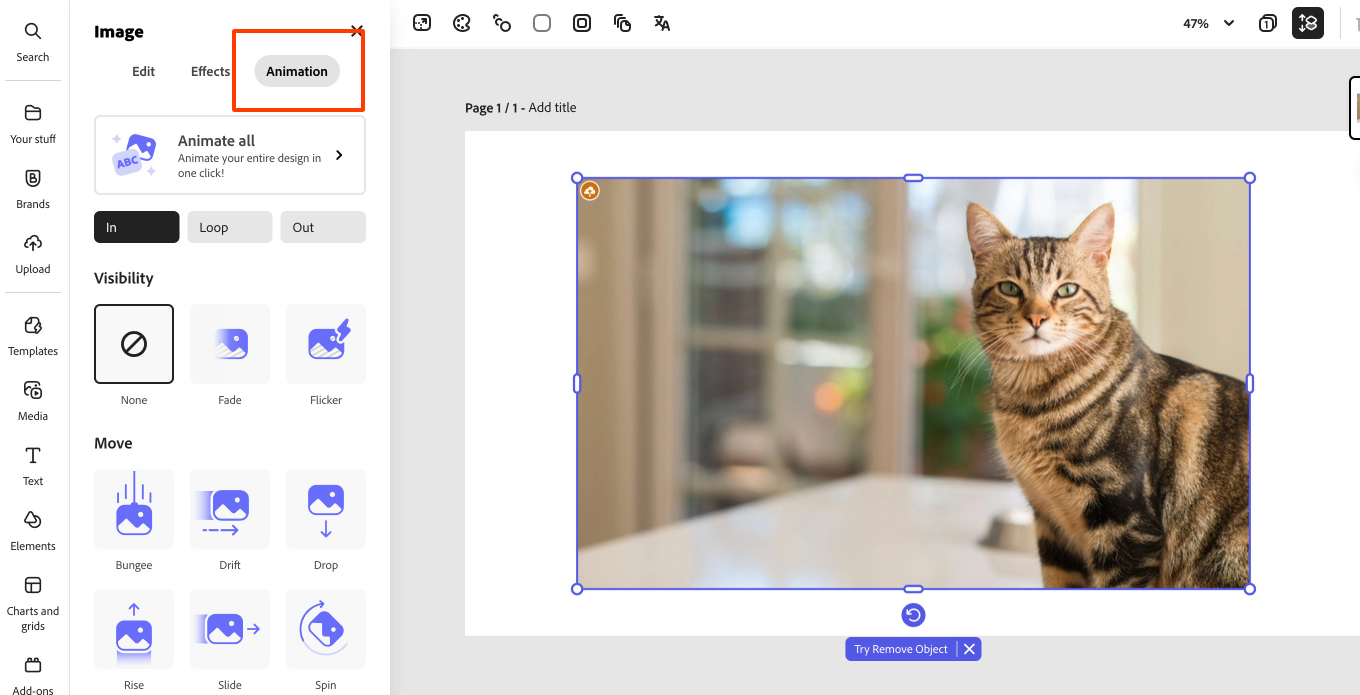1360x695 pixels.
Task: Open Your stuff folder
Action: tap(33, 124)
